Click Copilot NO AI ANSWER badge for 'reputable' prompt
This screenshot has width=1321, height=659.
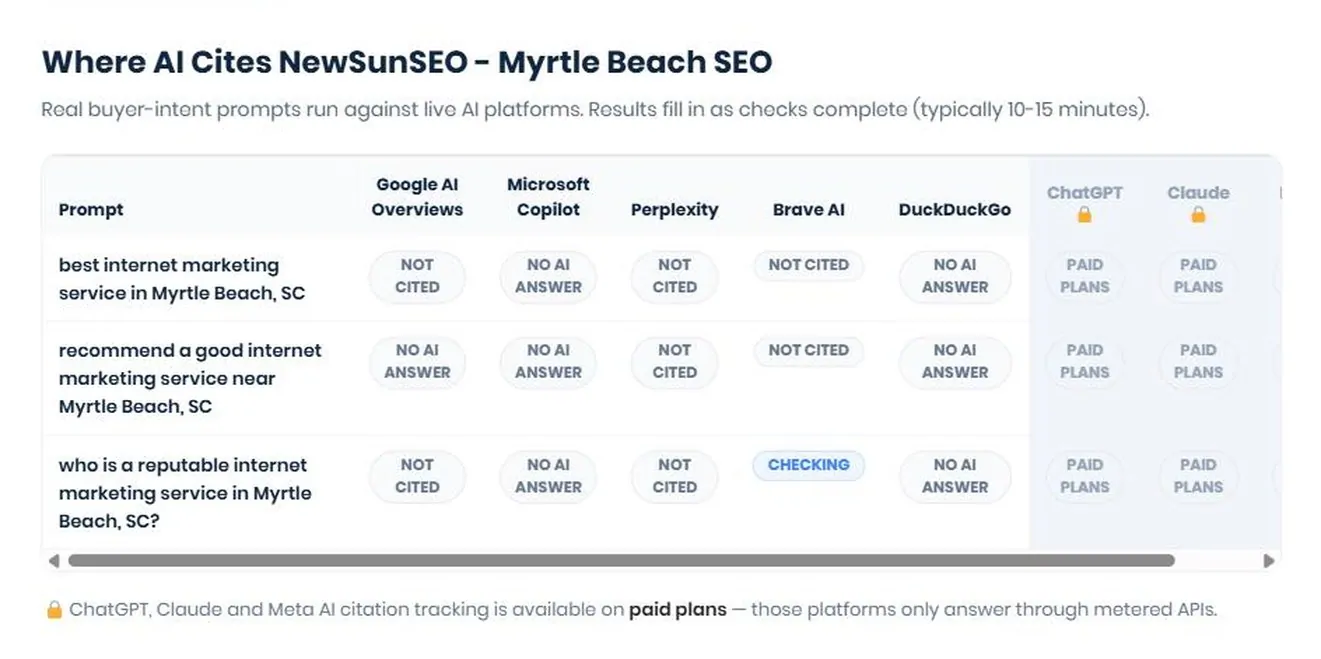548,476
